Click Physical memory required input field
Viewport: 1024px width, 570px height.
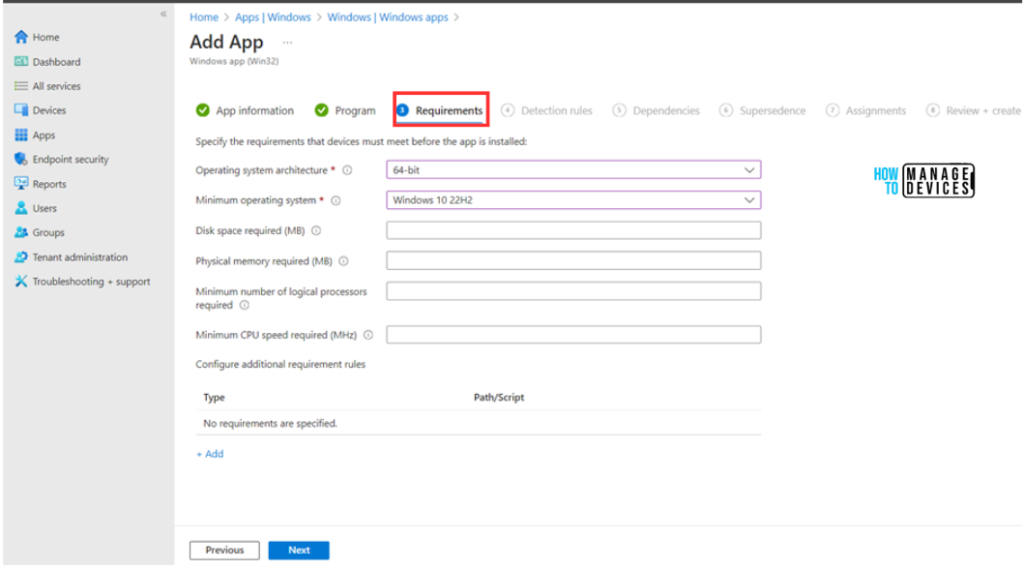[x=573, y=261]
